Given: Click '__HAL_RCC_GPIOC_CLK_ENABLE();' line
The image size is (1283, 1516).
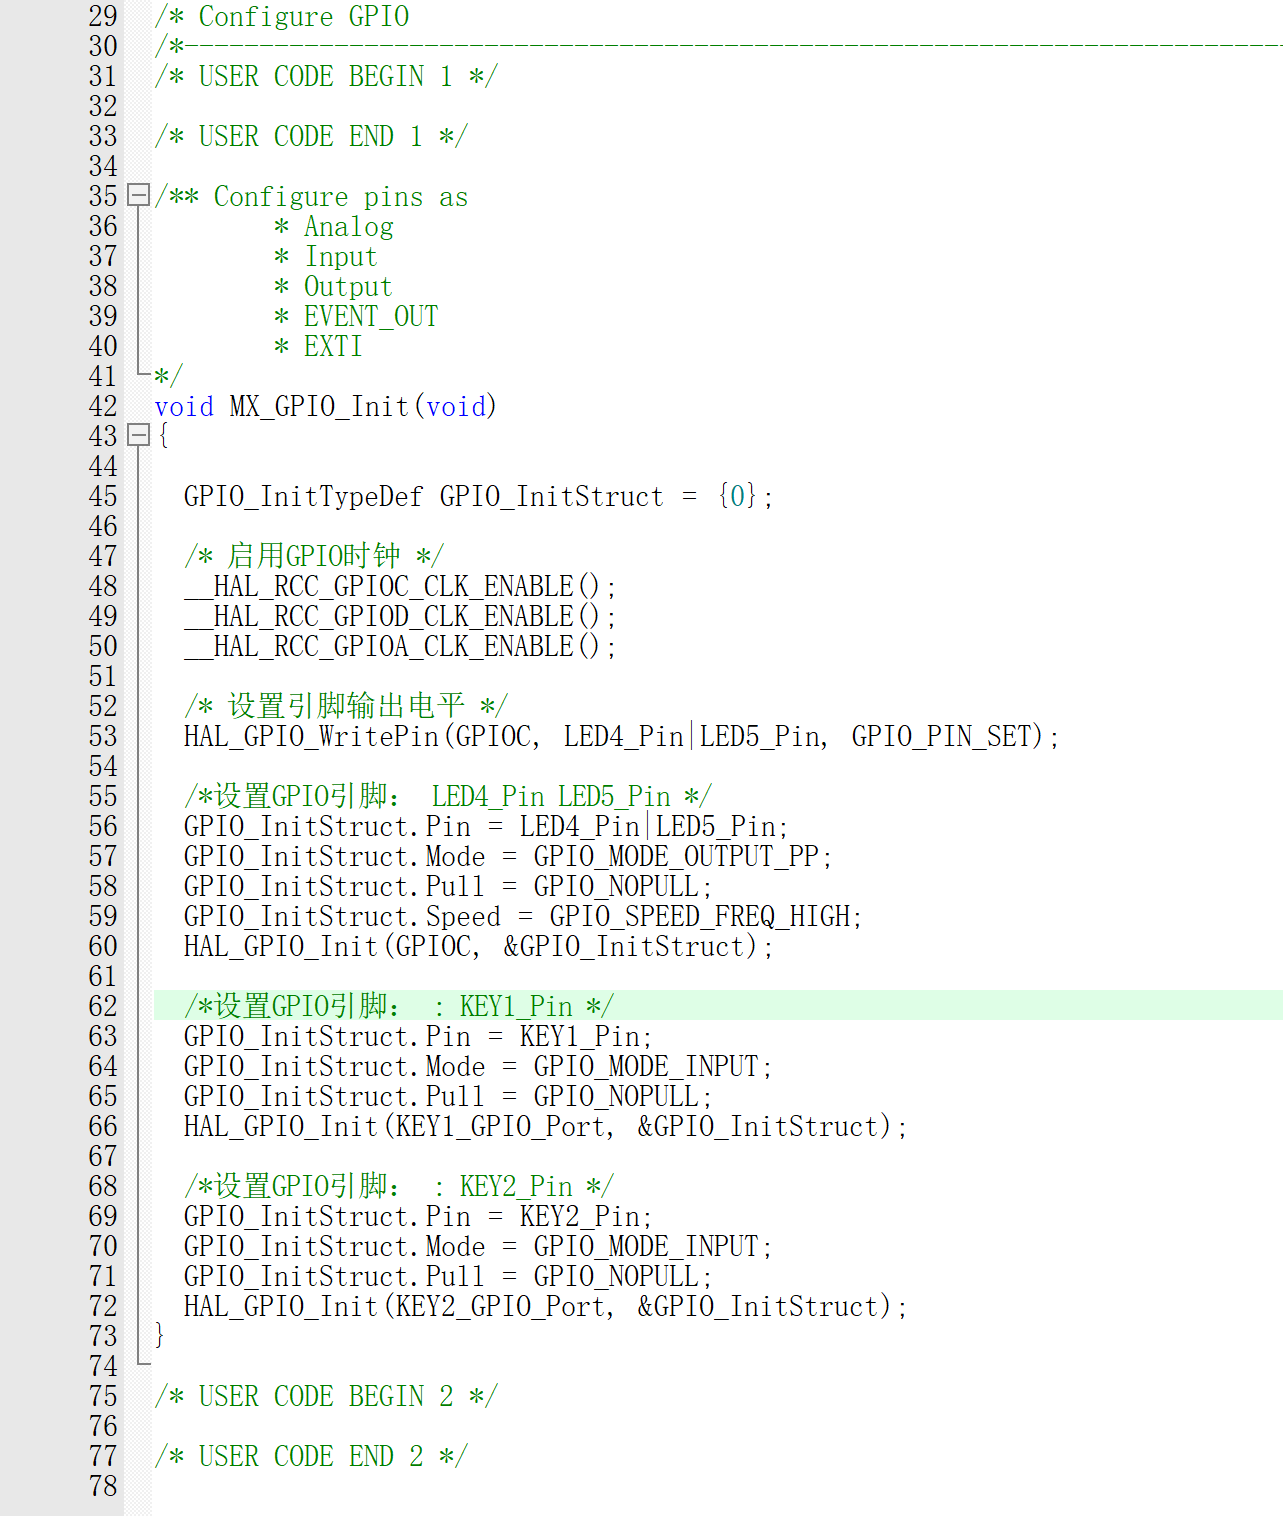Looking at the screenshot, I should pos(400,586).
